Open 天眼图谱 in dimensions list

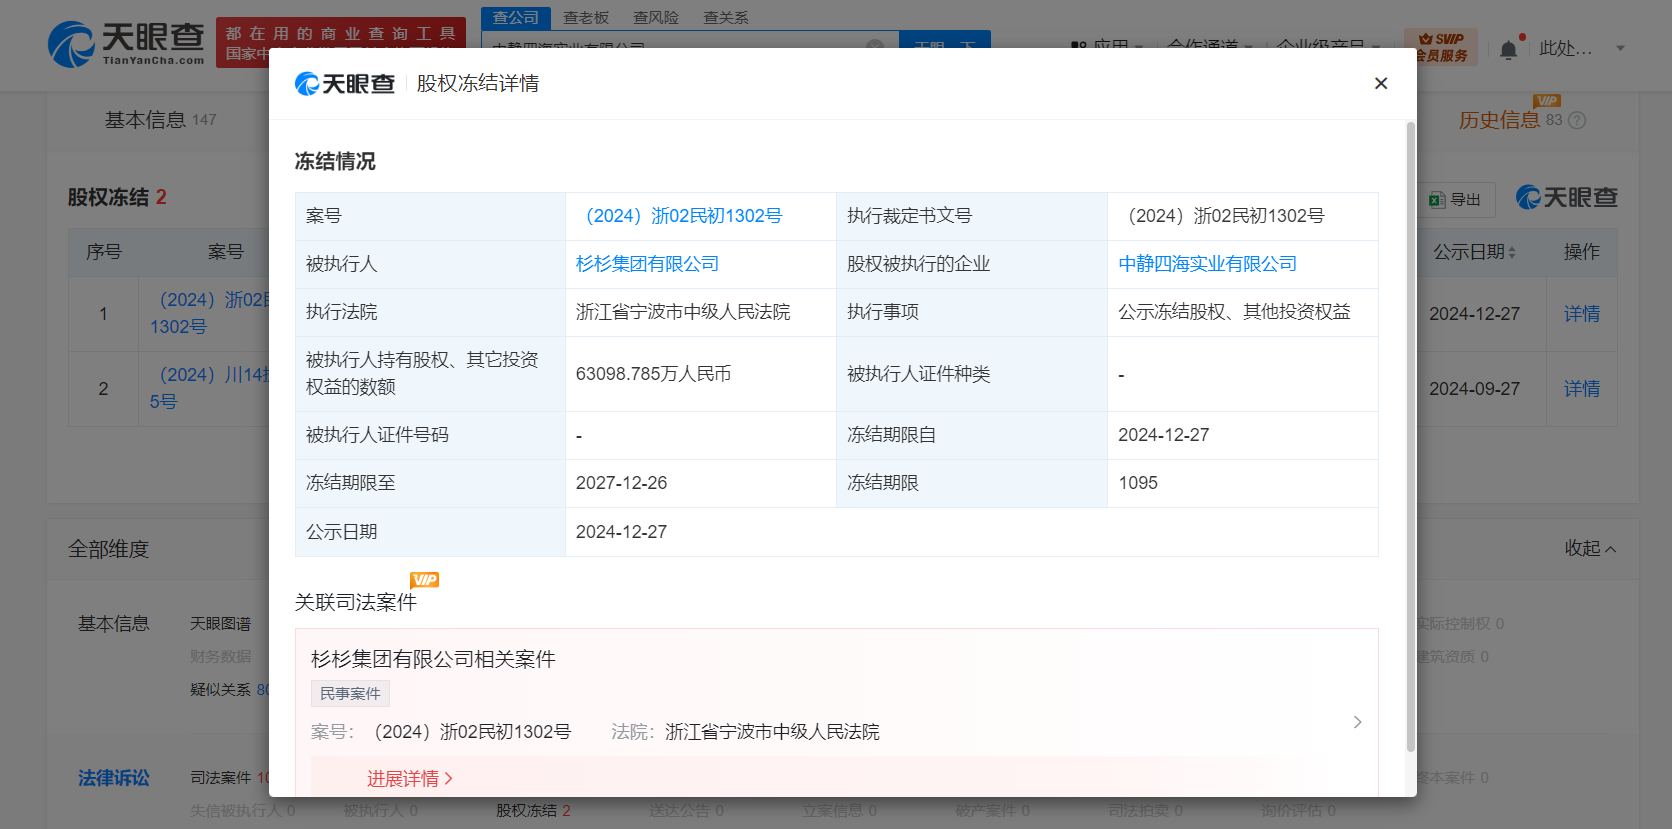[x=221, y=624]
